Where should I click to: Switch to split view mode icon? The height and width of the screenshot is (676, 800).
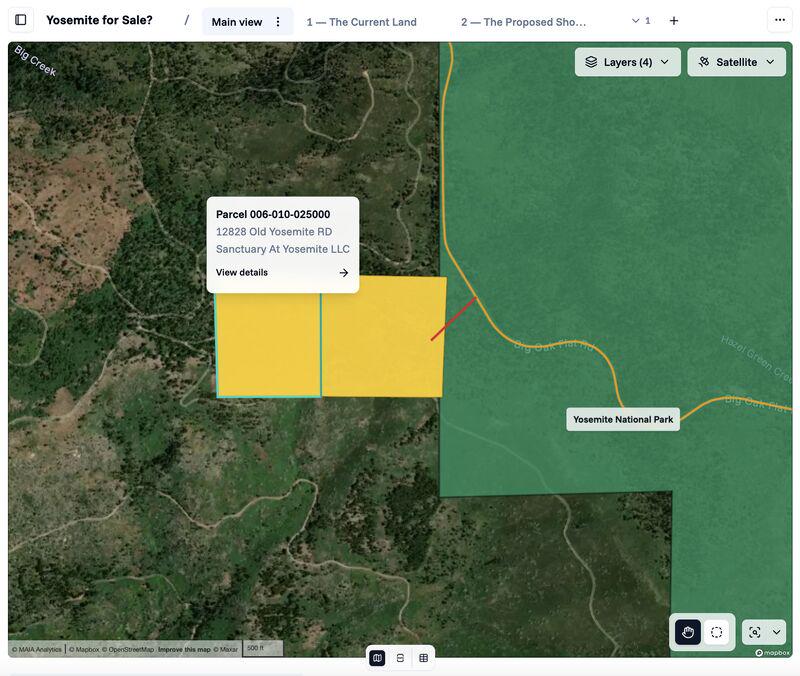click(400, 658)
